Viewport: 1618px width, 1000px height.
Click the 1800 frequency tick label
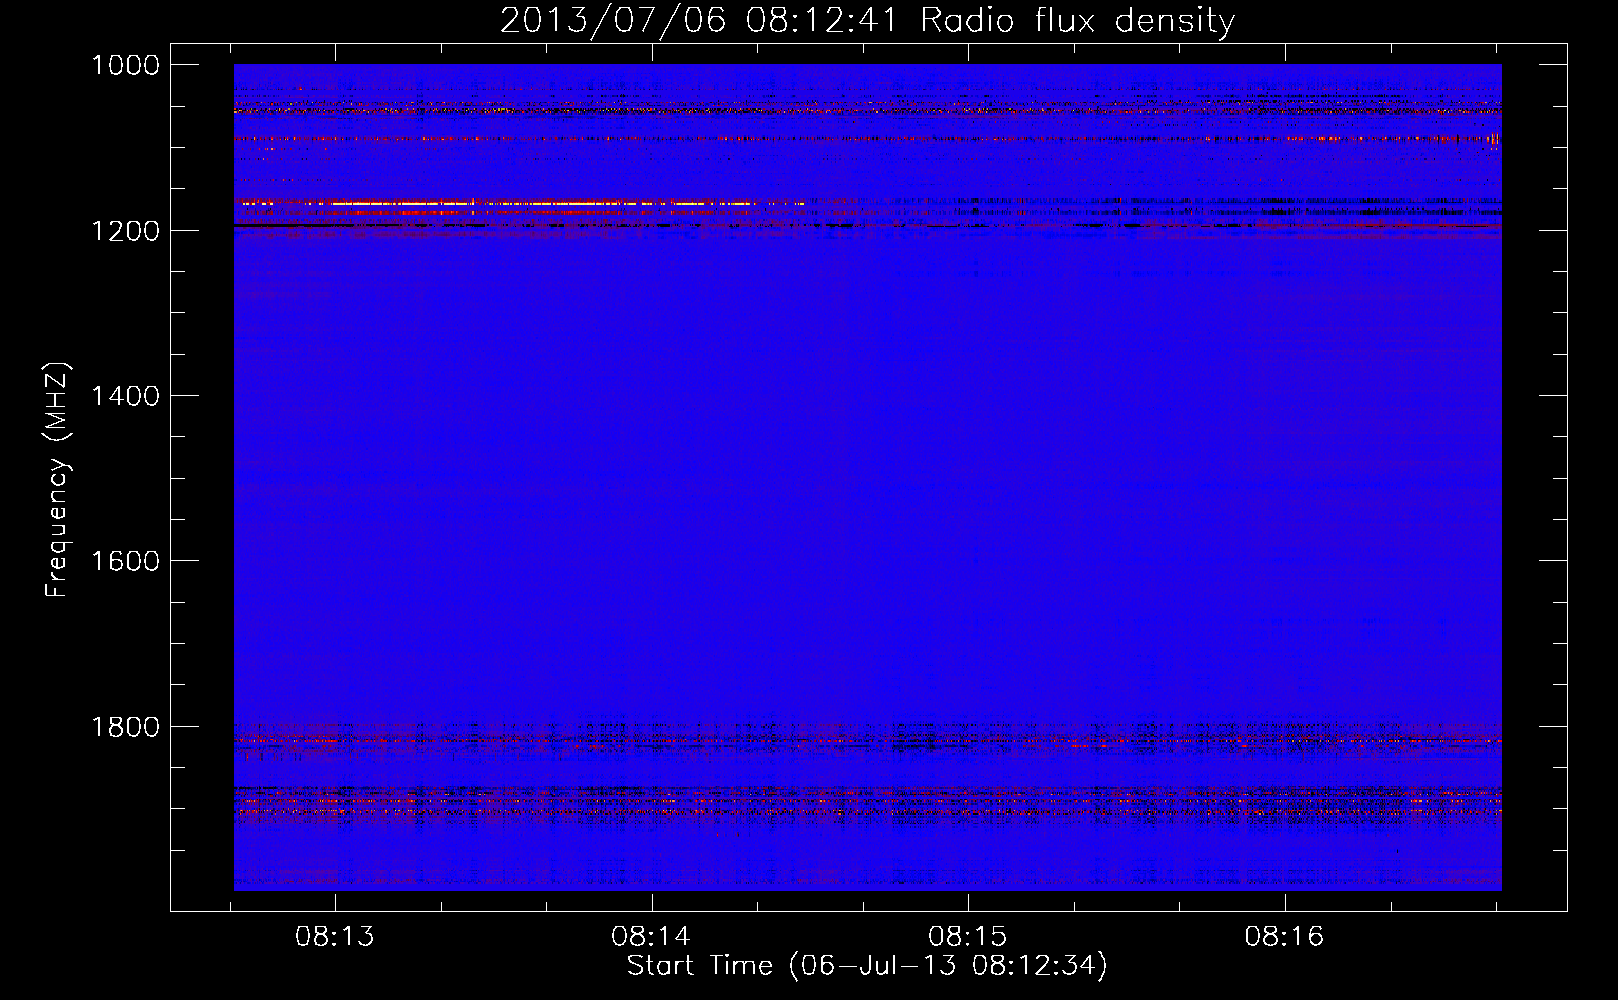tap(125, 727)
